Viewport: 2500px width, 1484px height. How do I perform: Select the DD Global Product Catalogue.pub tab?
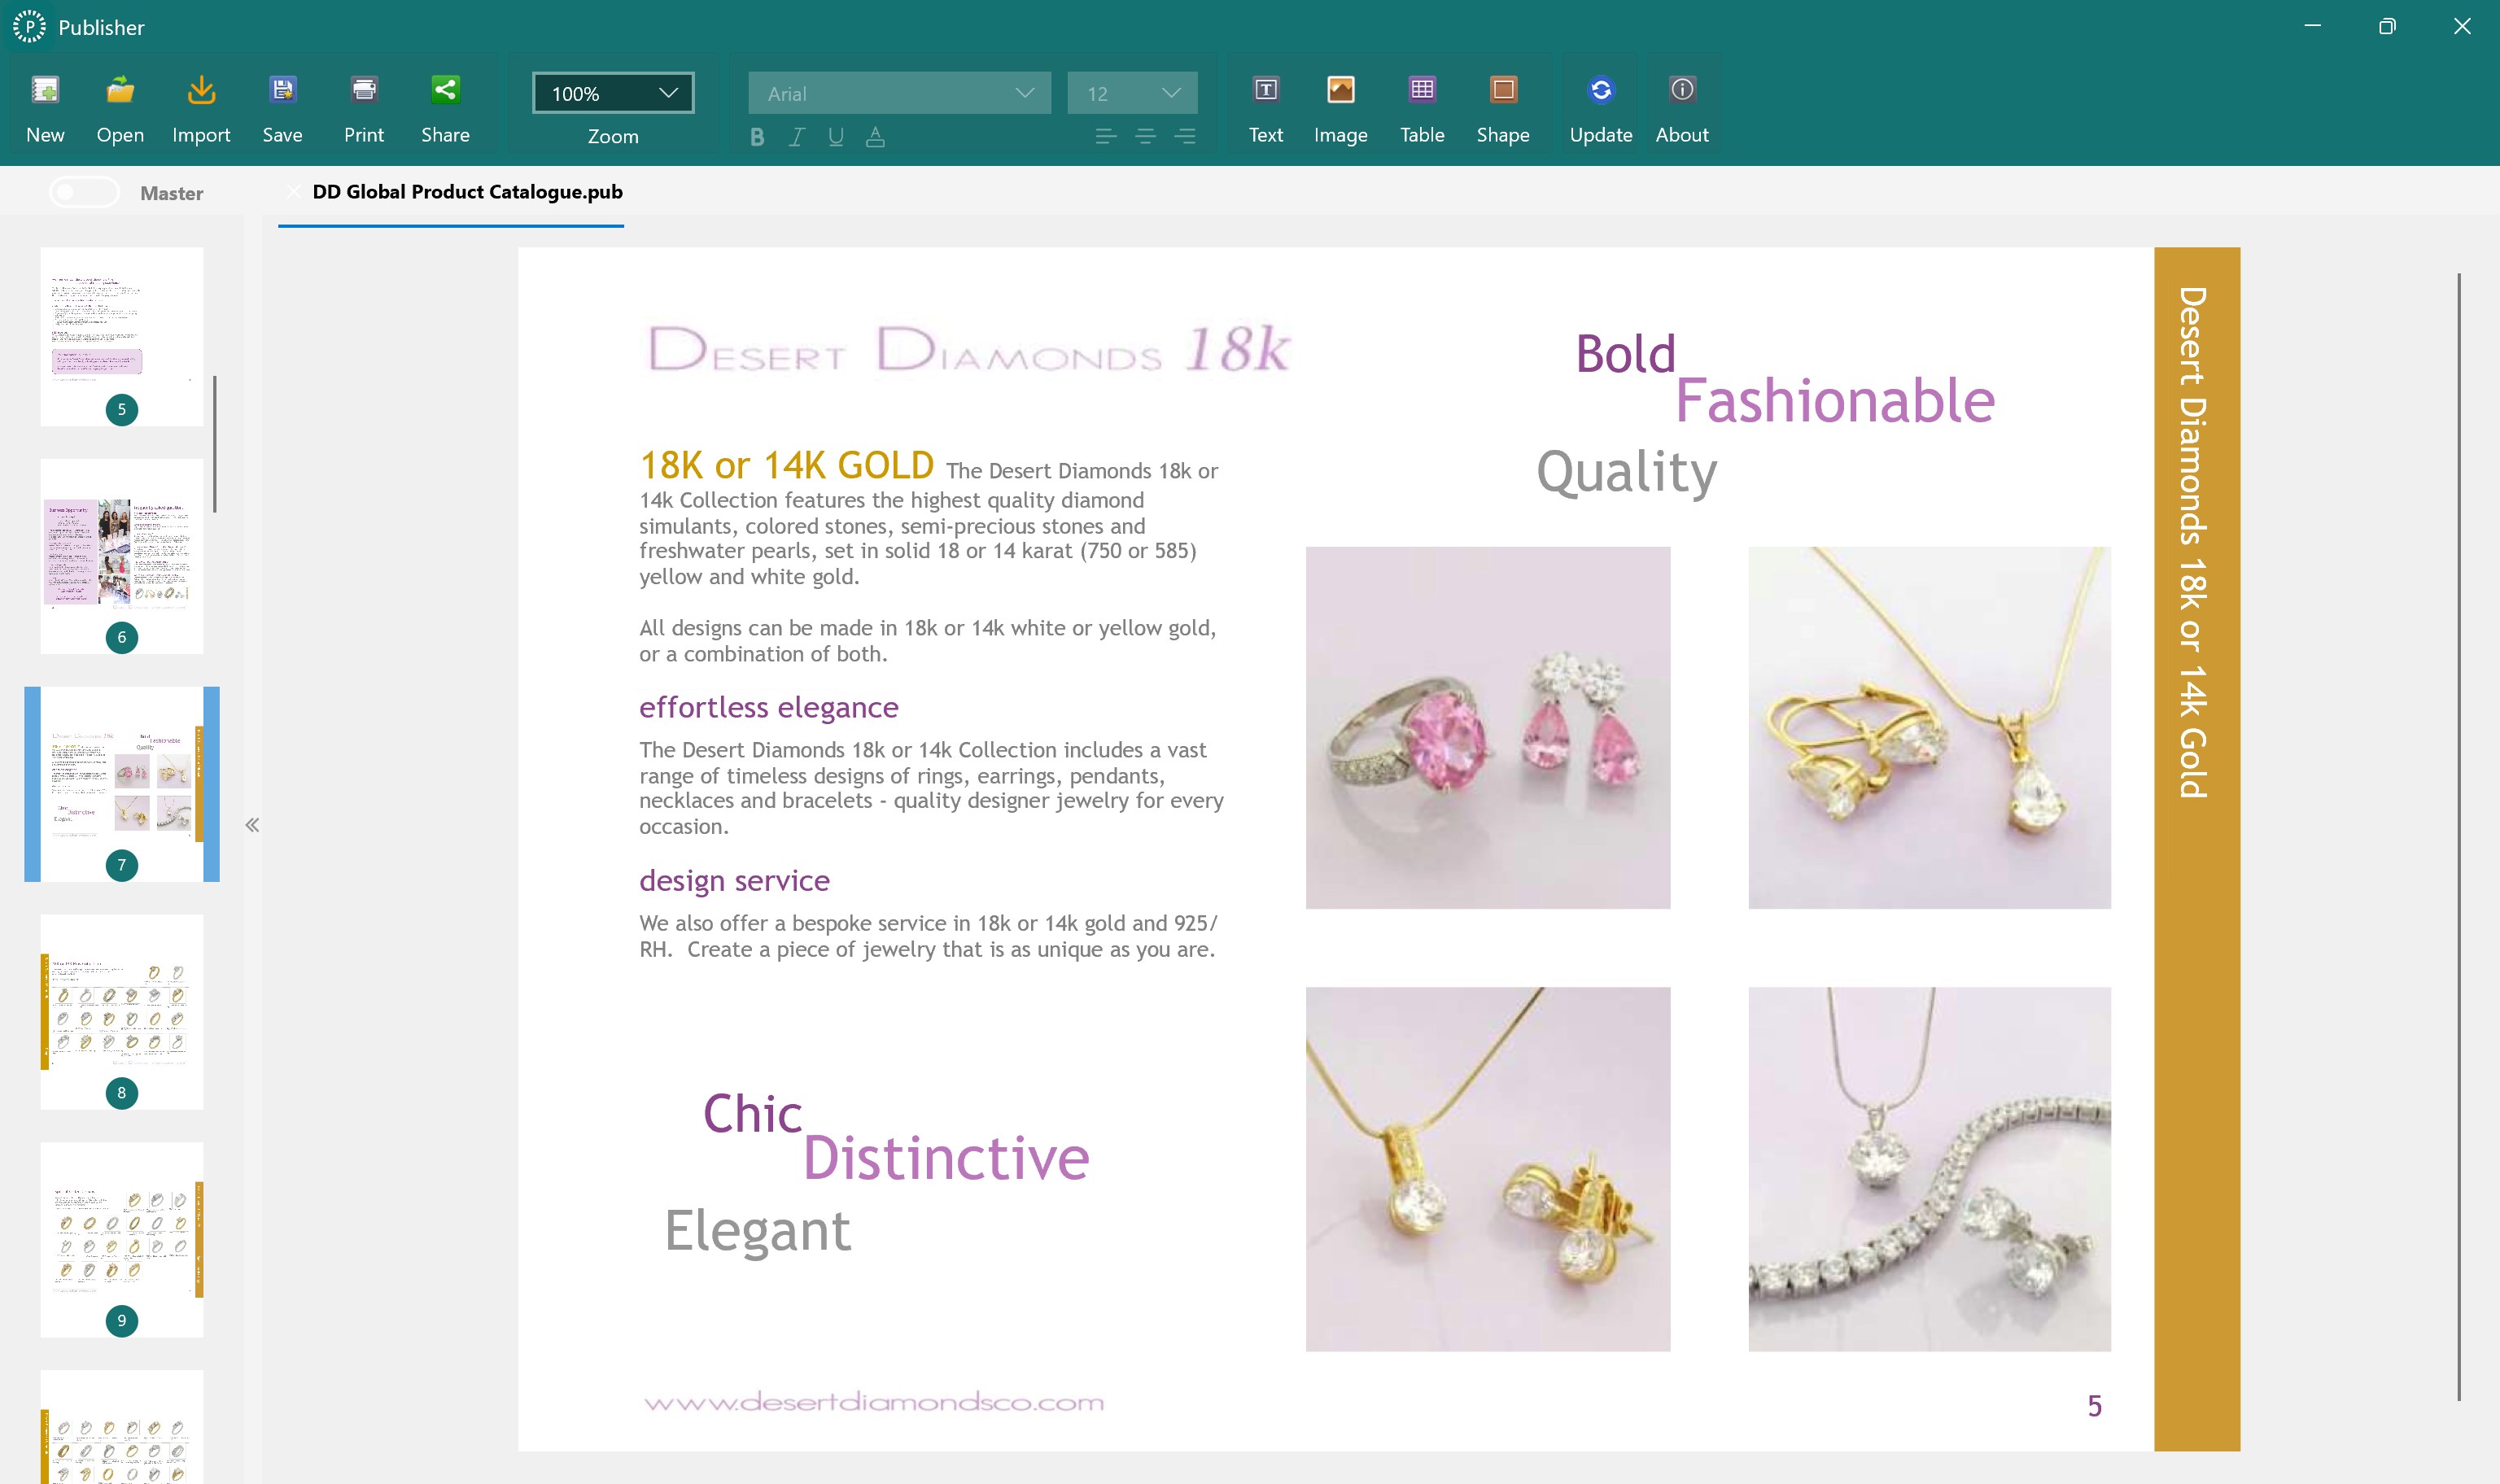coord(468,192)
